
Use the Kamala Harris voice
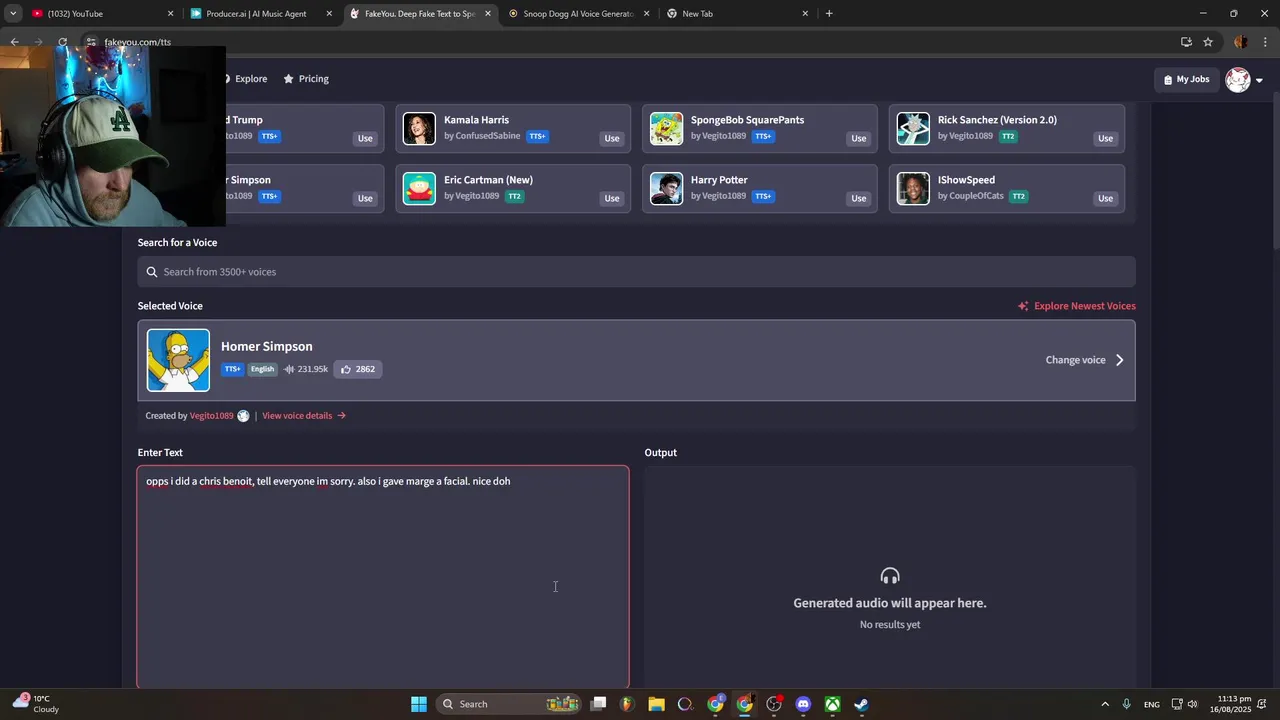pyautogui.click(x=612, y=138)
